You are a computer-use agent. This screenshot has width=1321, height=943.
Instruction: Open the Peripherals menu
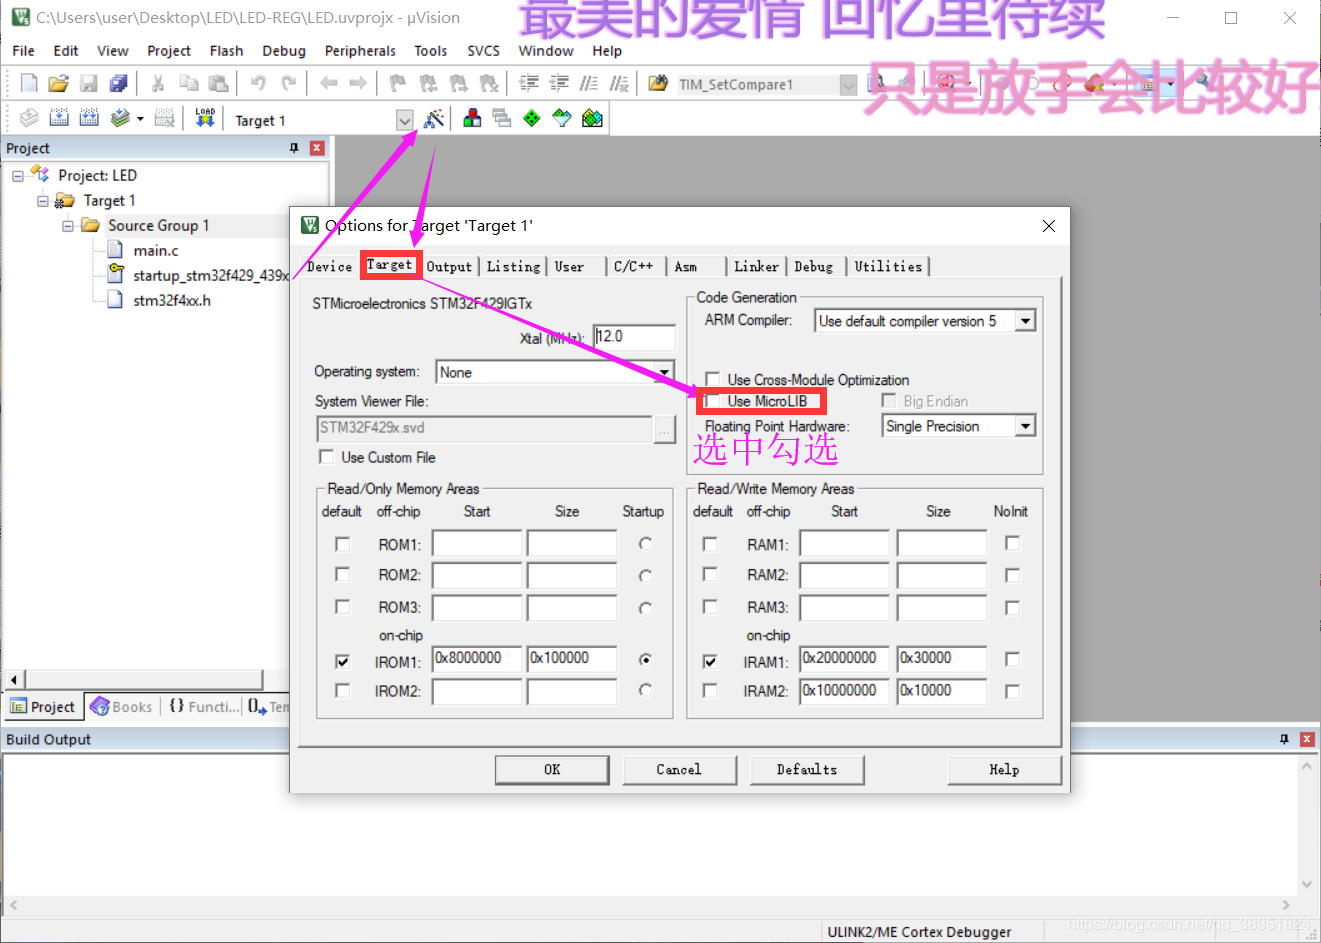[360, 51]
